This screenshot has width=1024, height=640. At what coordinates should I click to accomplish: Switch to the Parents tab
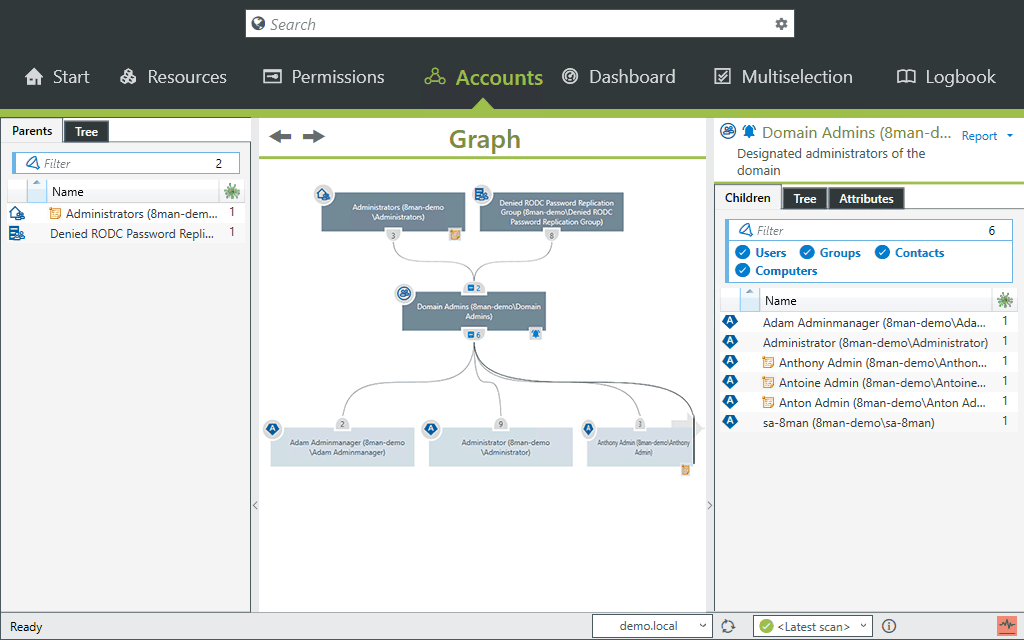click(31, 131)
